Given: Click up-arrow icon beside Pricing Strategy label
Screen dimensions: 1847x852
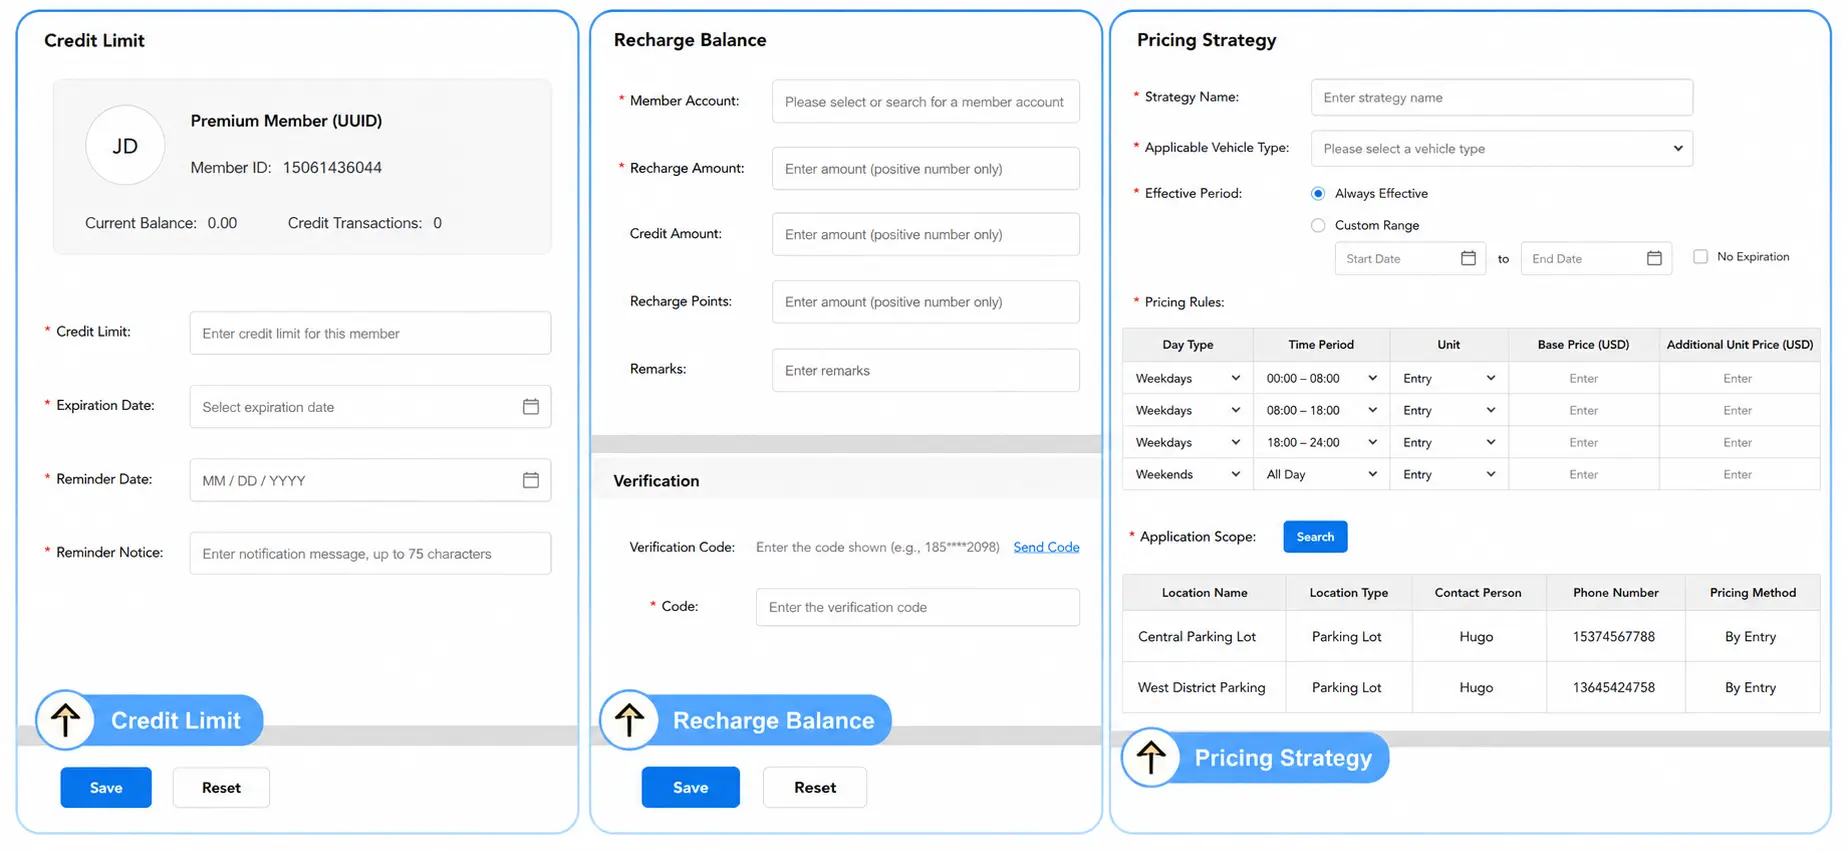Looking at the screenshot, I should [x=1151, y=757].
